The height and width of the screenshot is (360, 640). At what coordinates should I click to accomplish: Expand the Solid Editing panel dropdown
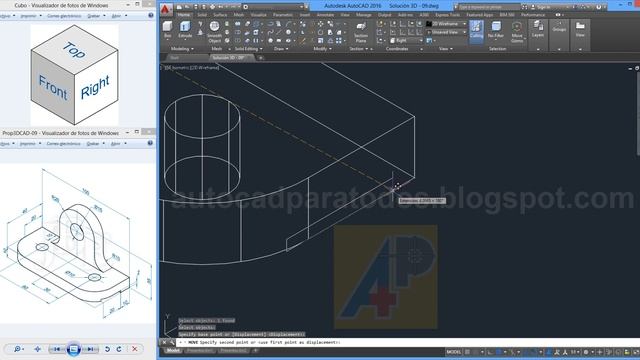click(x=248, y=49)
